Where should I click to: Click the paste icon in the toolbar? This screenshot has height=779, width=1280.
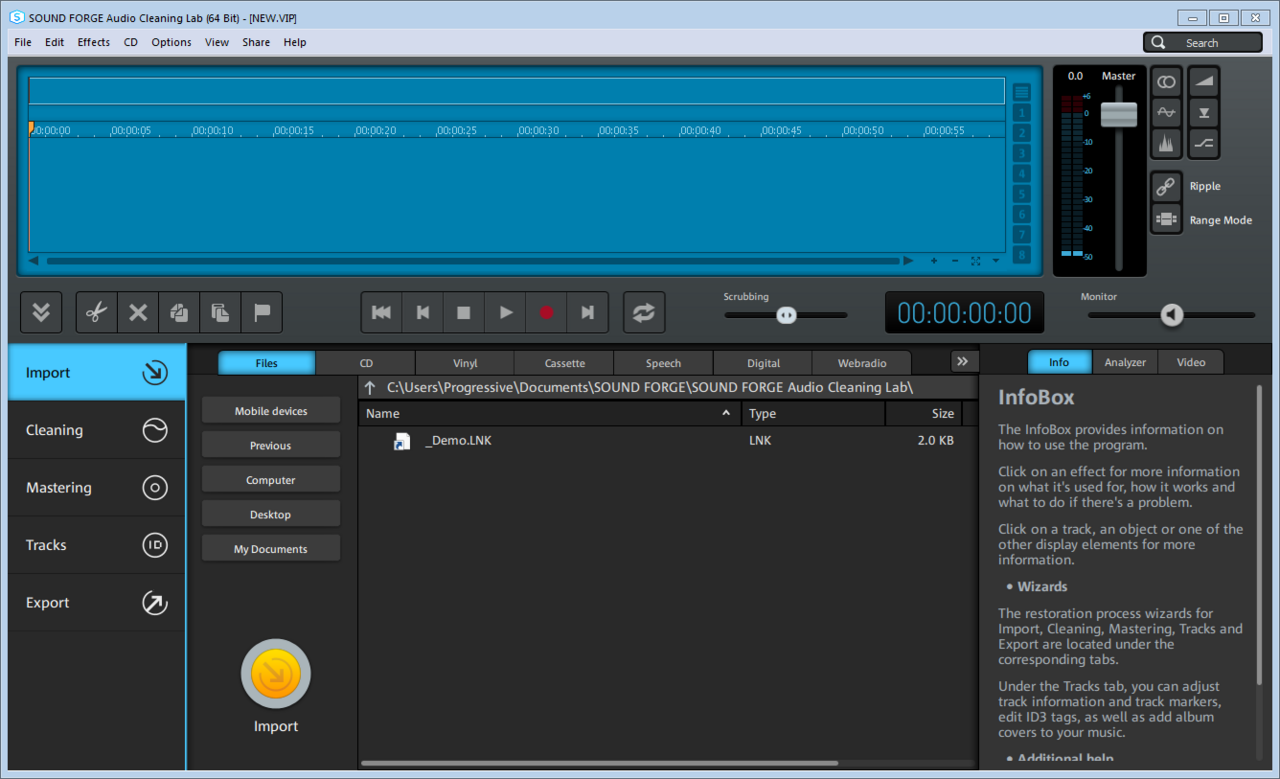[220, 313]
